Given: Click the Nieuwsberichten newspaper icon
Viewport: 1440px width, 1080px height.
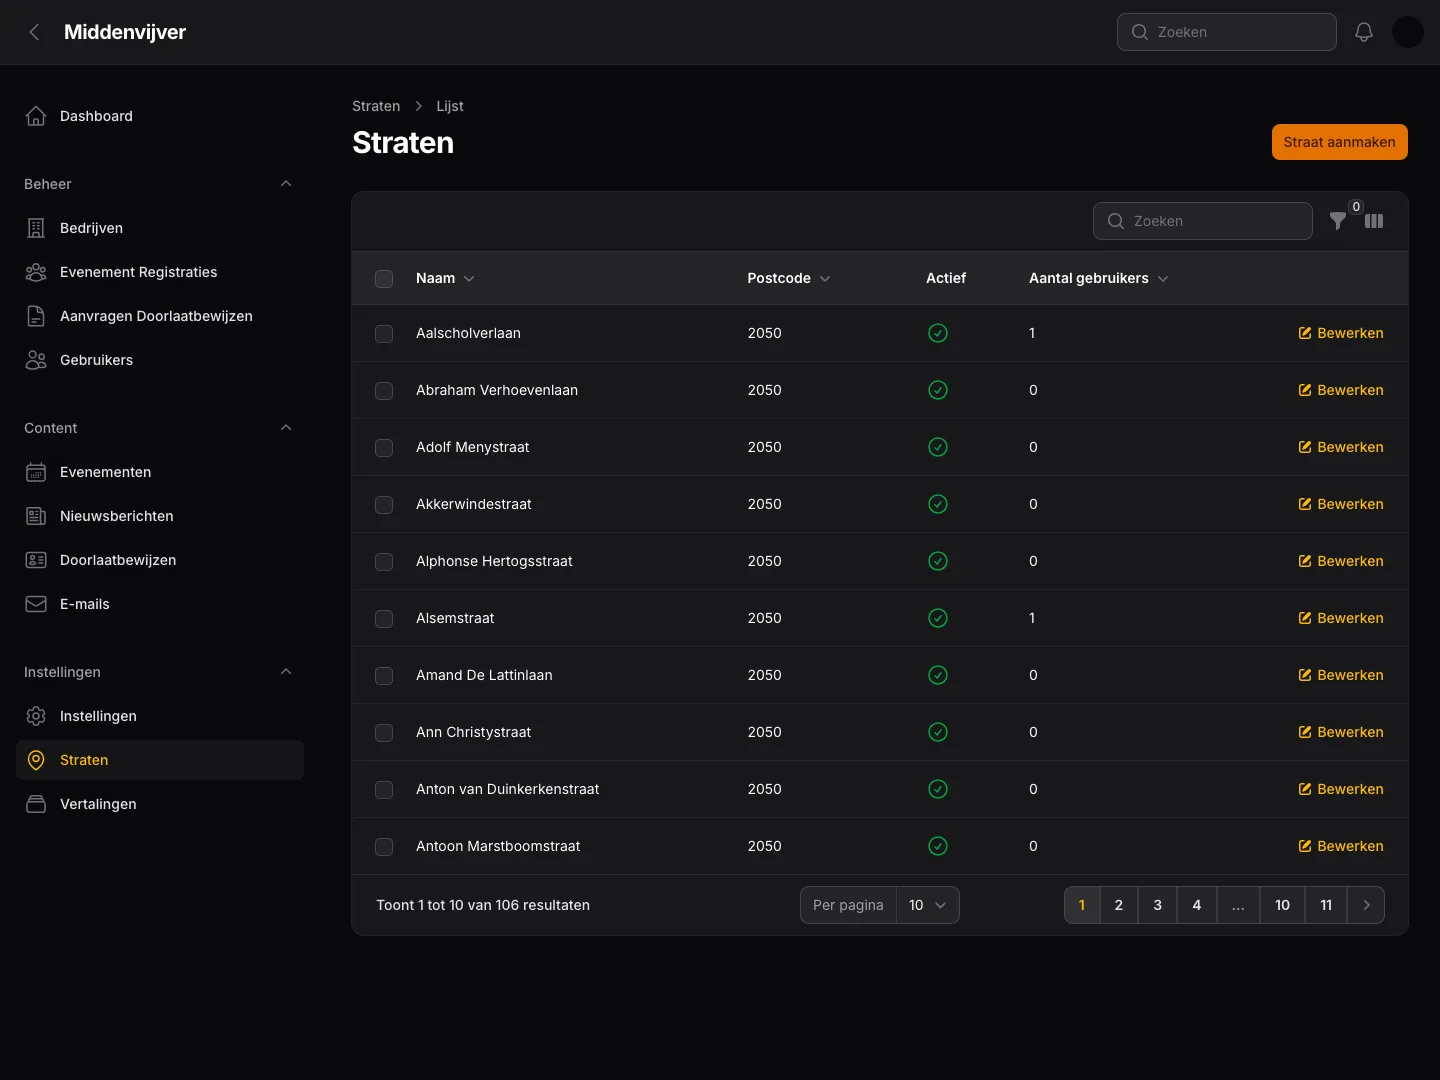Looking at the screenshot, I should click(x=36, y=516).
